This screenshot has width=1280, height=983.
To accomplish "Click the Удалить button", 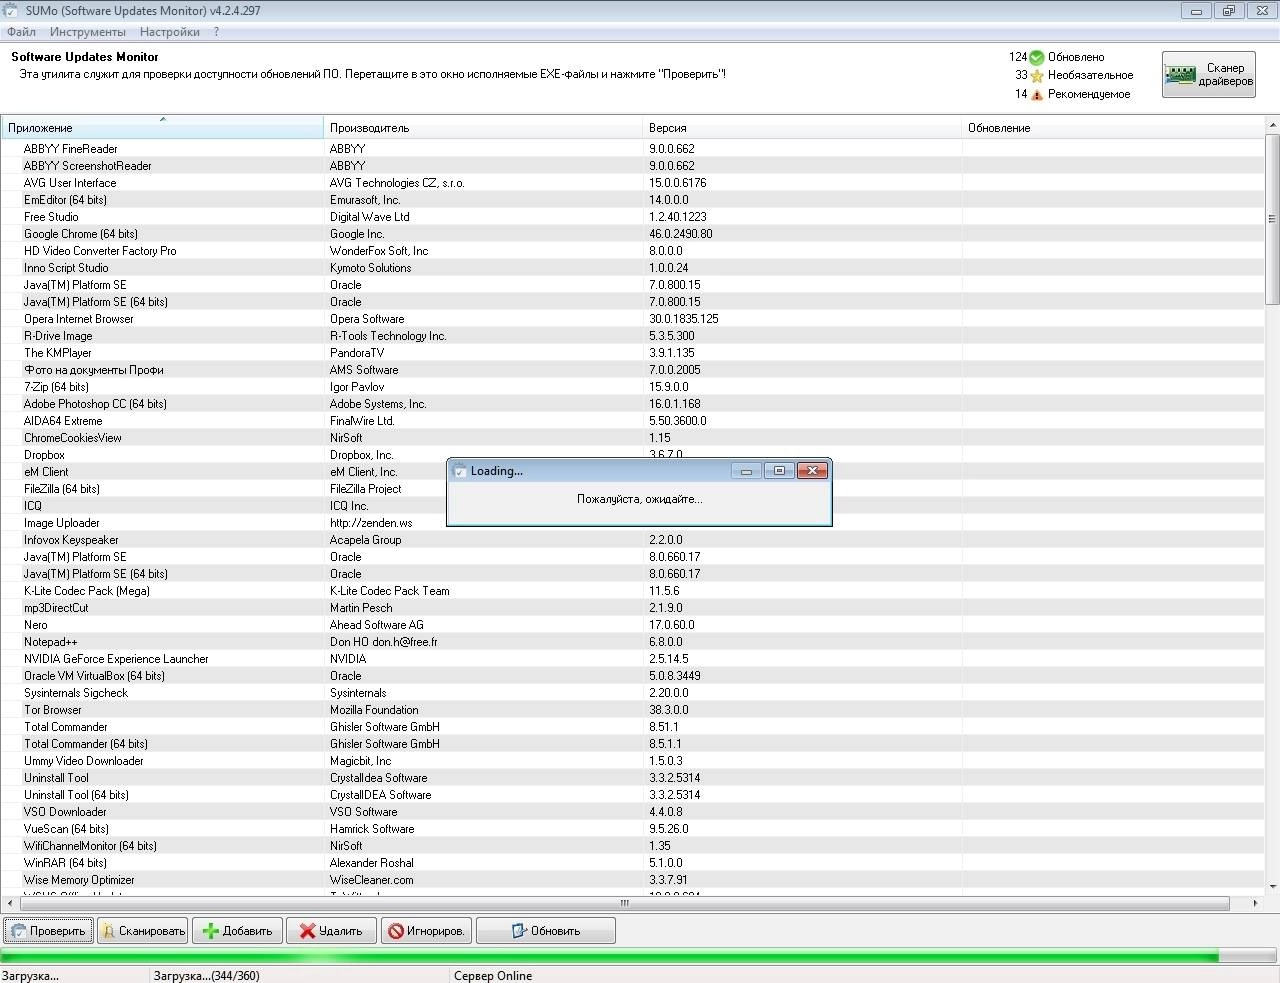I will click(331, 931).
